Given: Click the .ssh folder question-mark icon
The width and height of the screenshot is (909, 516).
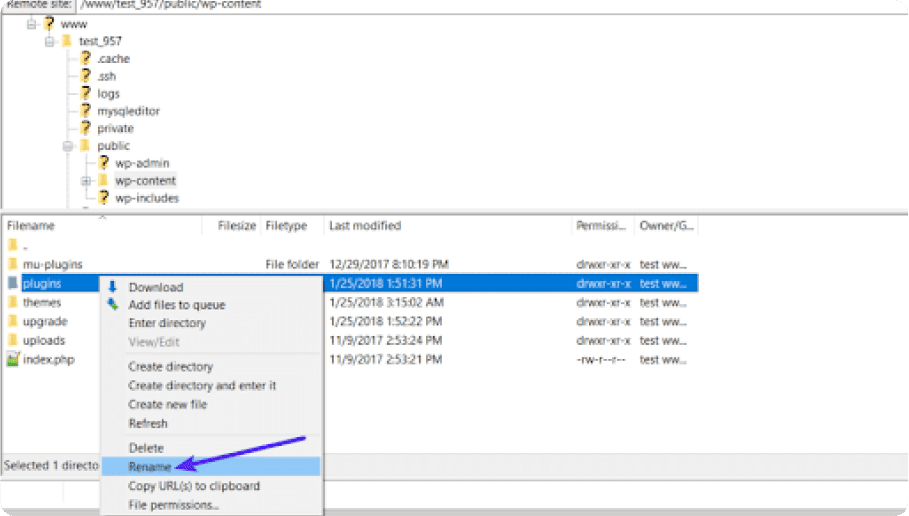Looking at the screenshot, I should 86,75.
